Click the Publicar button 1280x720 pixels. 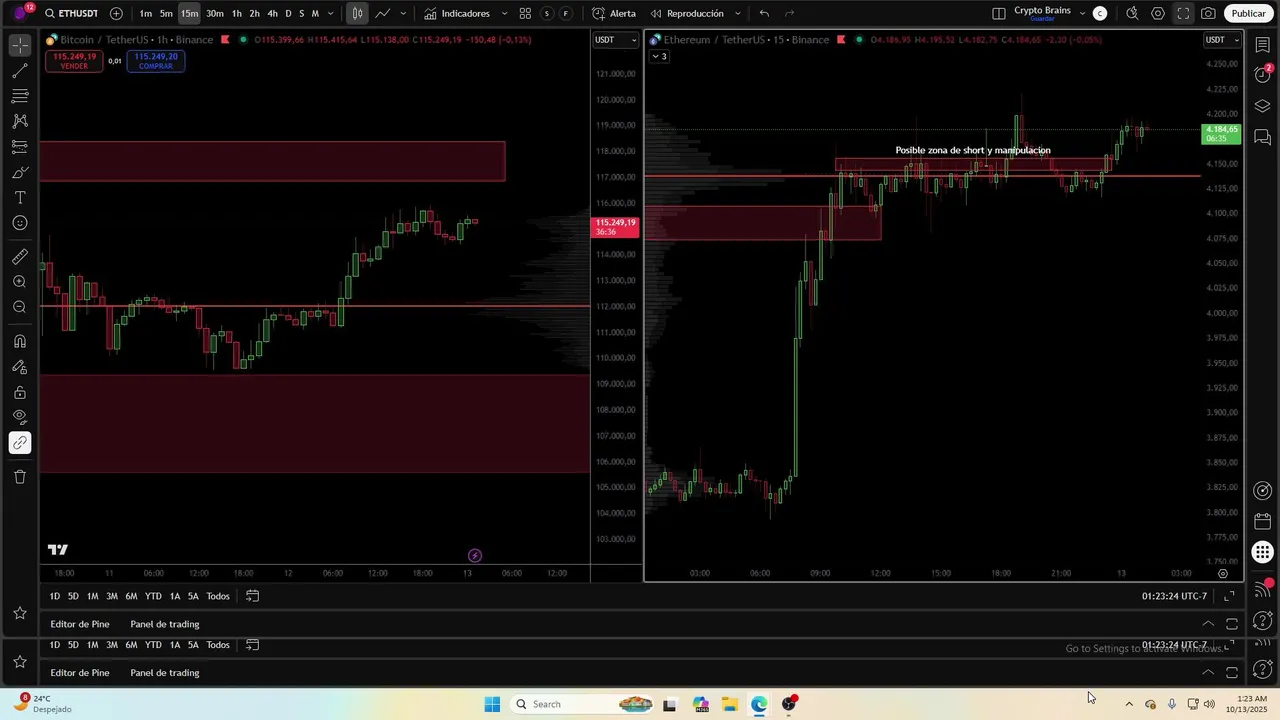pos(1248,13)
